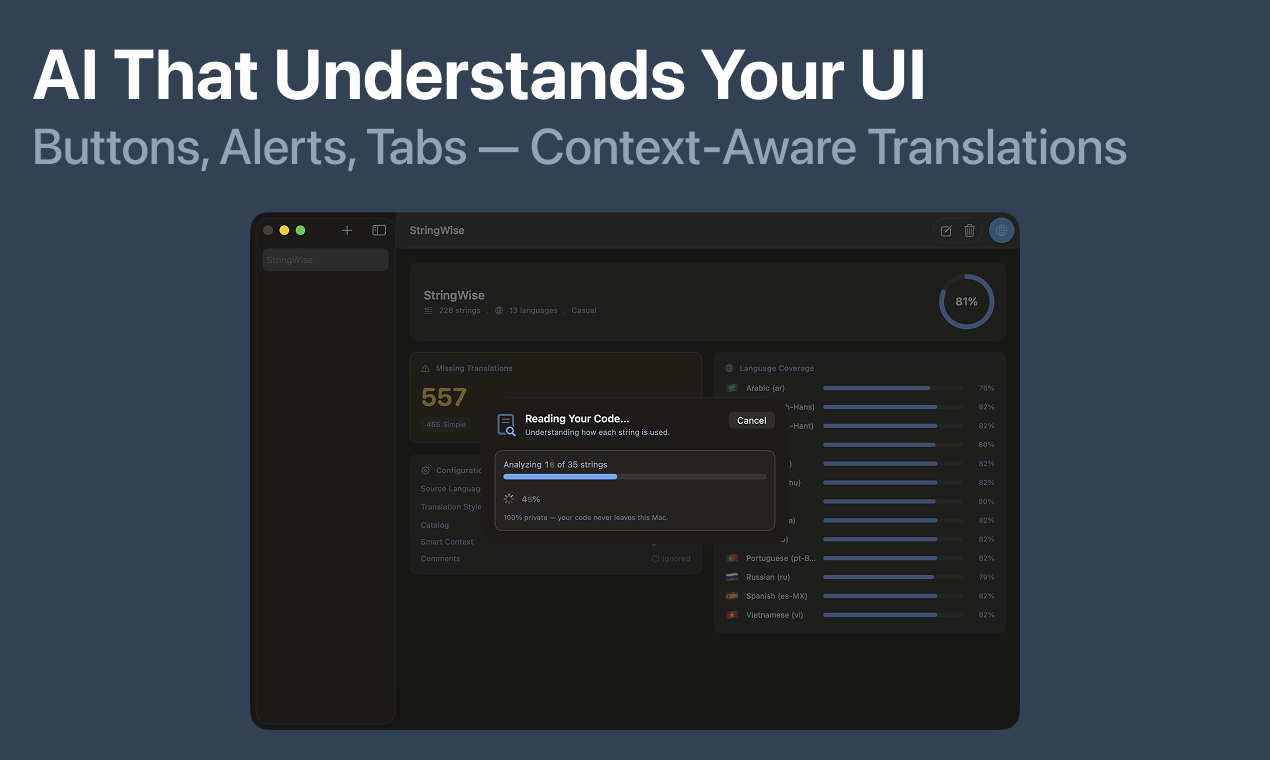The height and width of the screenshot is (760, 1270).
Task: Click the Catalog setting label
Action: tap(435, 525)
